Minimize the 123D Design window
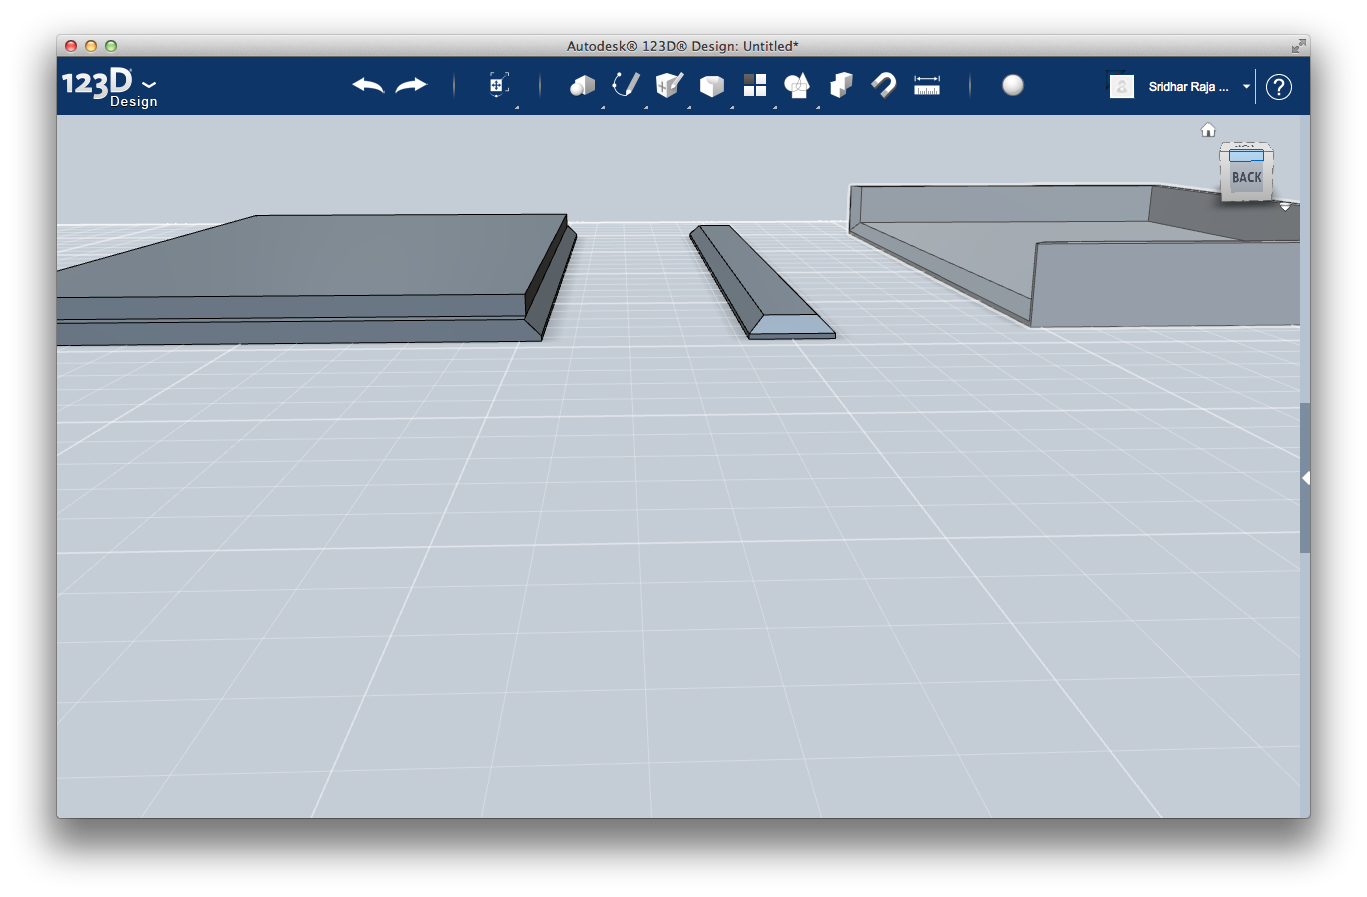Image resolution: width=1367 pixels, height=897 pixels. [91, 46]
